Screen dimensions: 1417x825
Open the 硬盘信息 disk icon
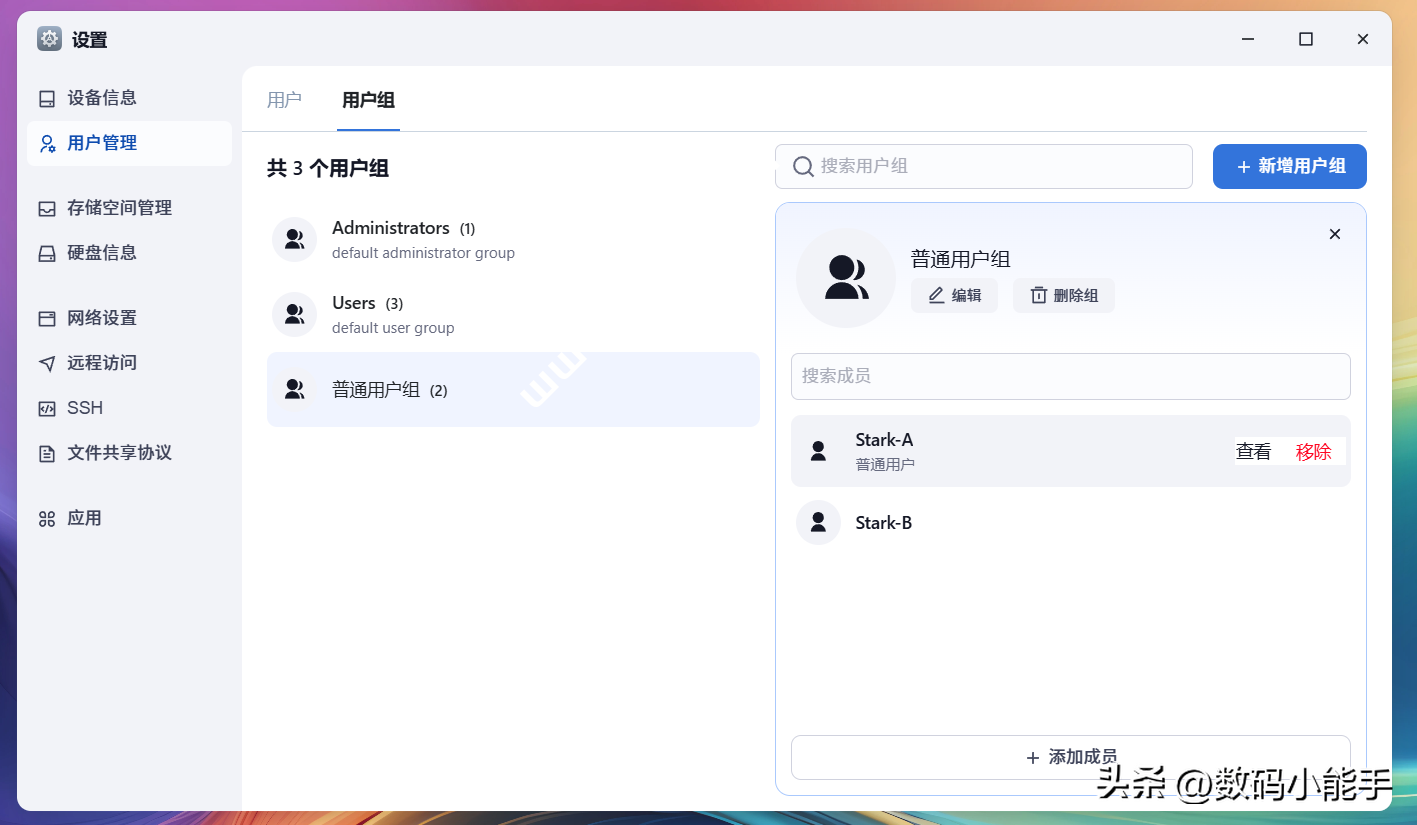pyautogui.click(x=47, y=253)
